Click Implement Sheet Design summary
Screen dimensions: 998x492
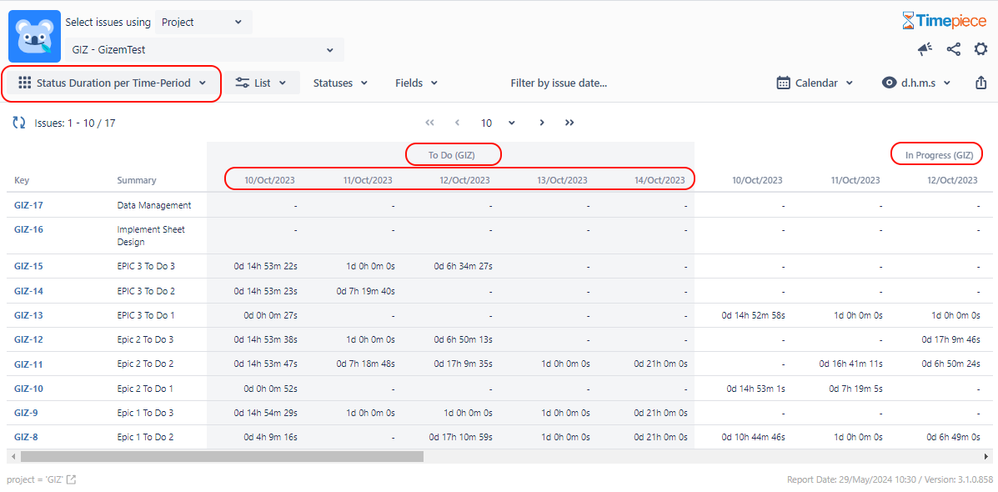coord(151,235)
